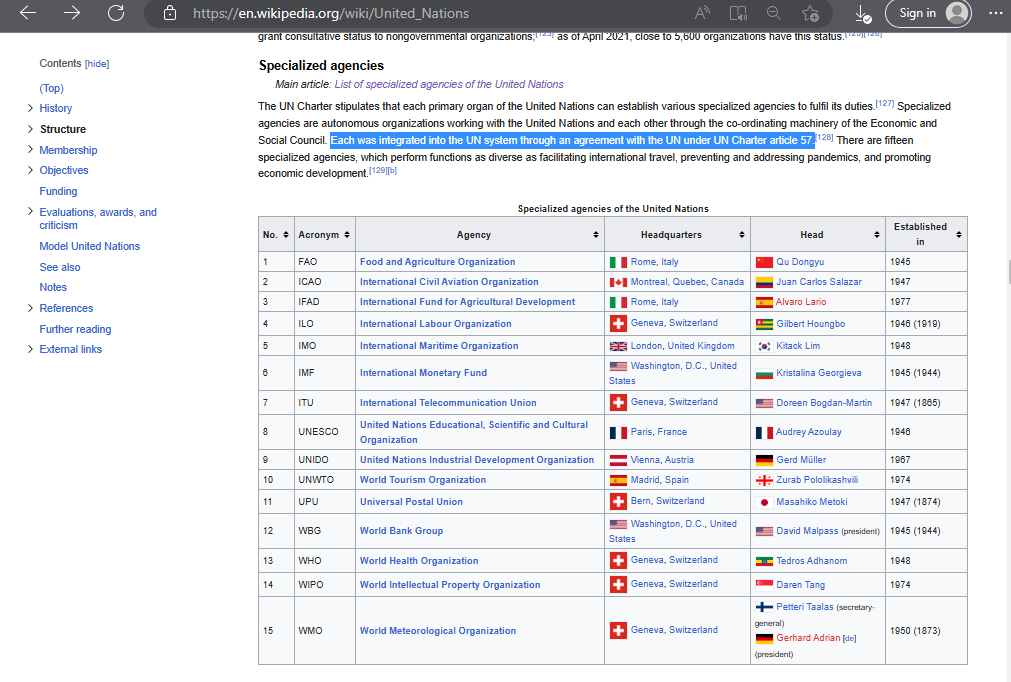The height and width of the screenshot is (682, 1011).
Task: Click Bulgaria flag beside Kristalina Georgieva
Action: tap(764, 373)
